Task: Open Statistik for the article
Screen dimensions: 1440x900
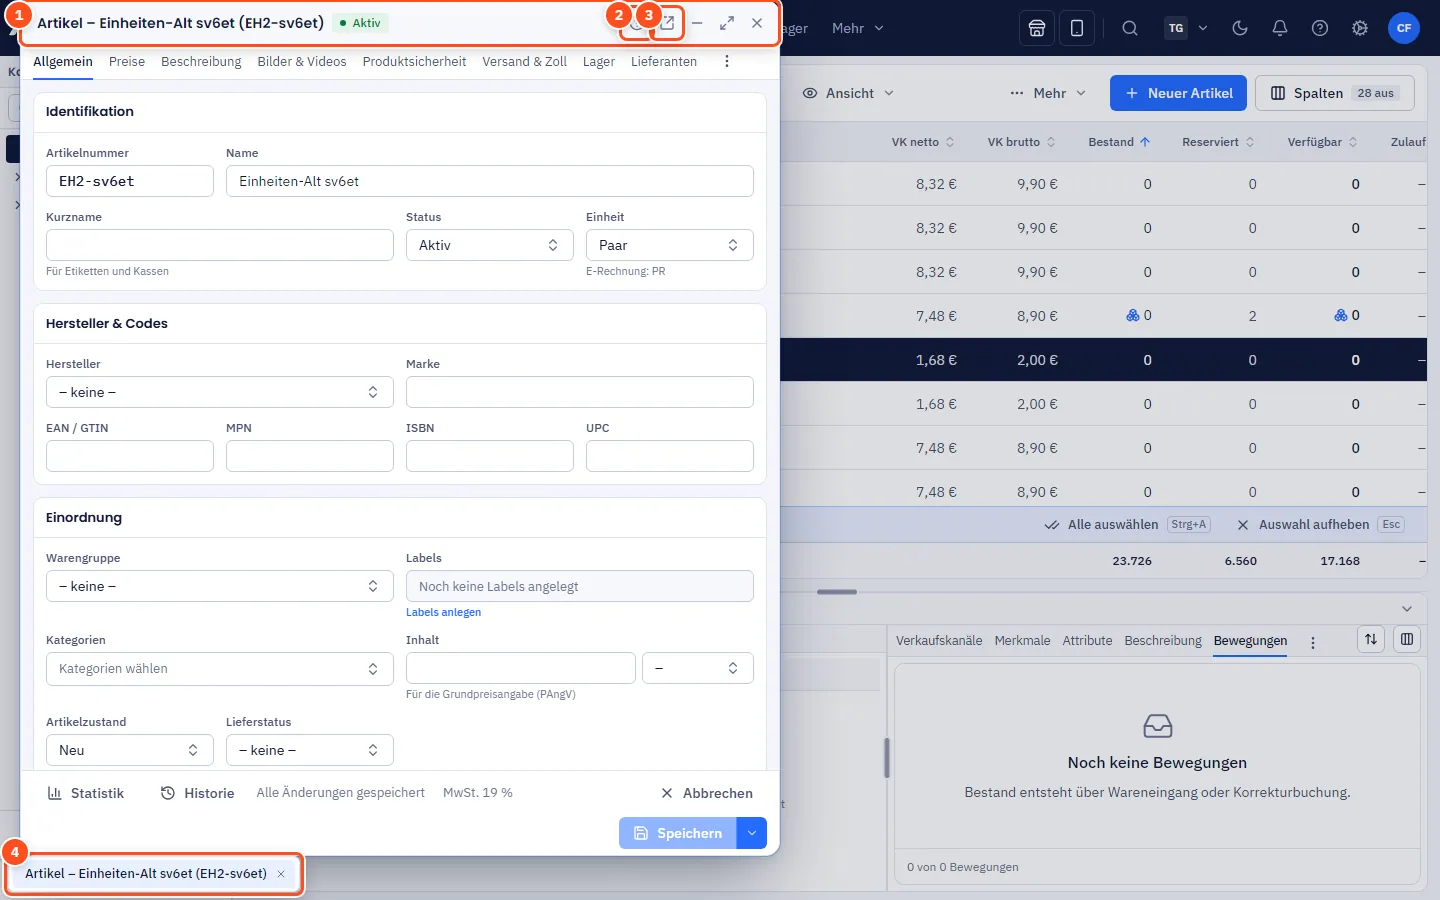Action: (86, 793)
